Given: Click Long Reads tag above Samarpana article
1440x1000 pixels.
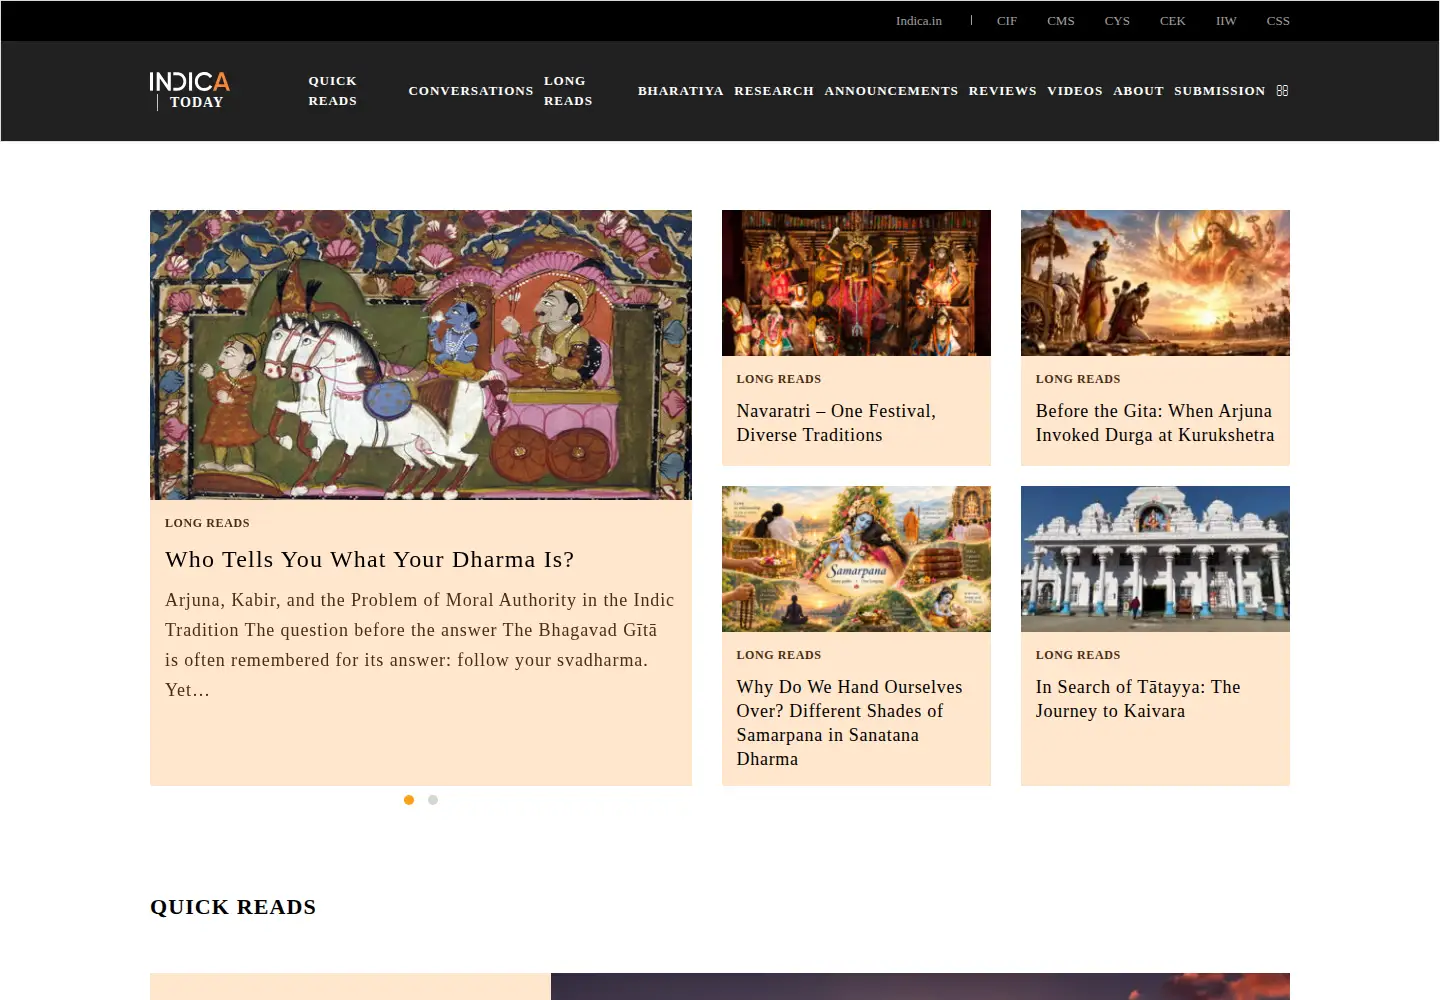Looking at the screenshot, I should point(779,655).
